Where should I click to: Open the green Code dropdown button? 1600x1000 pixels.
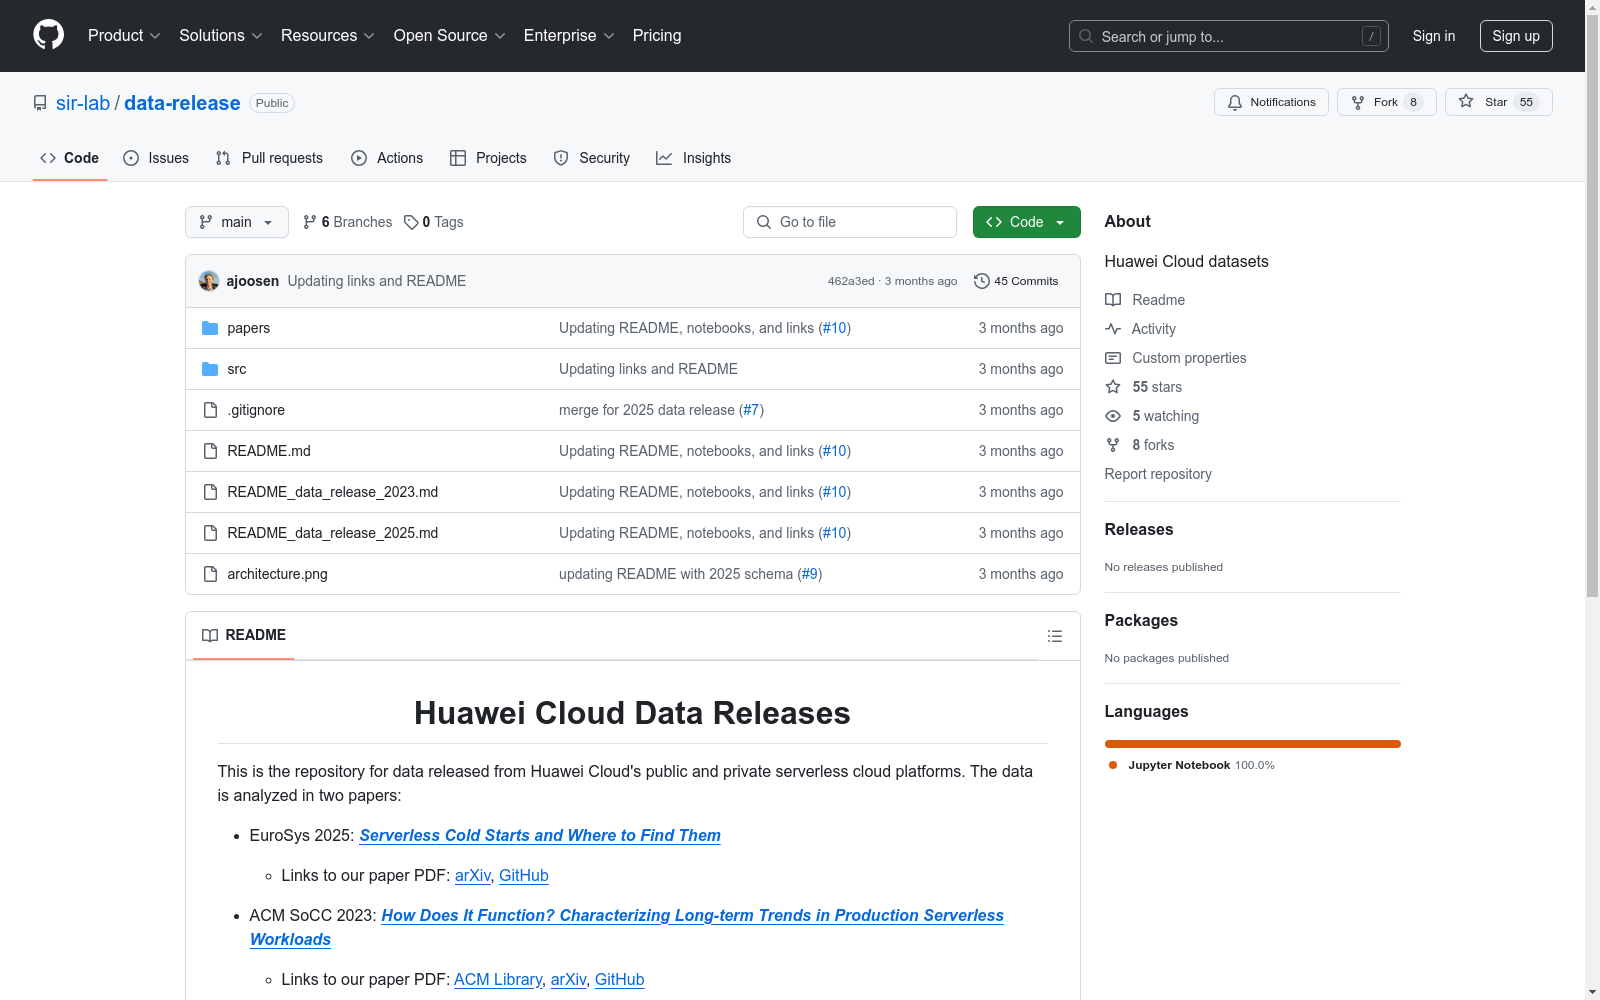pos(1026,222)
